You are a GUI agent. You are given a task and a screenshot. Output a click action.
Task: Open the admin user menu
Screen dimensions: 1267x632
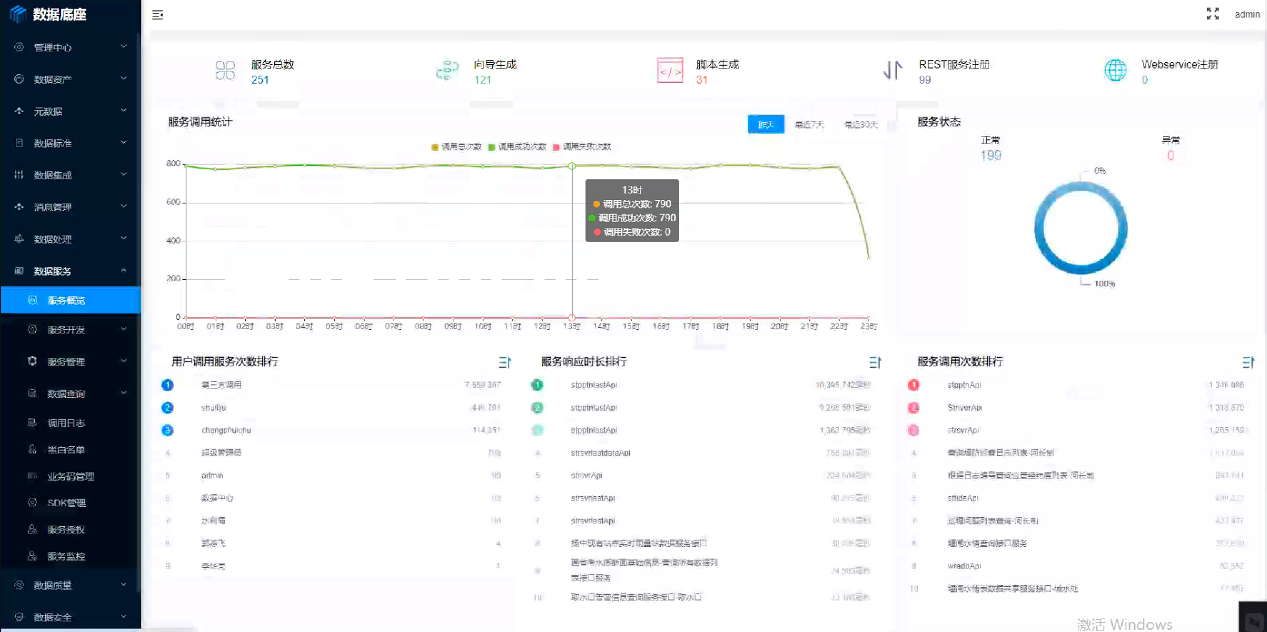tap(1247, 14)
